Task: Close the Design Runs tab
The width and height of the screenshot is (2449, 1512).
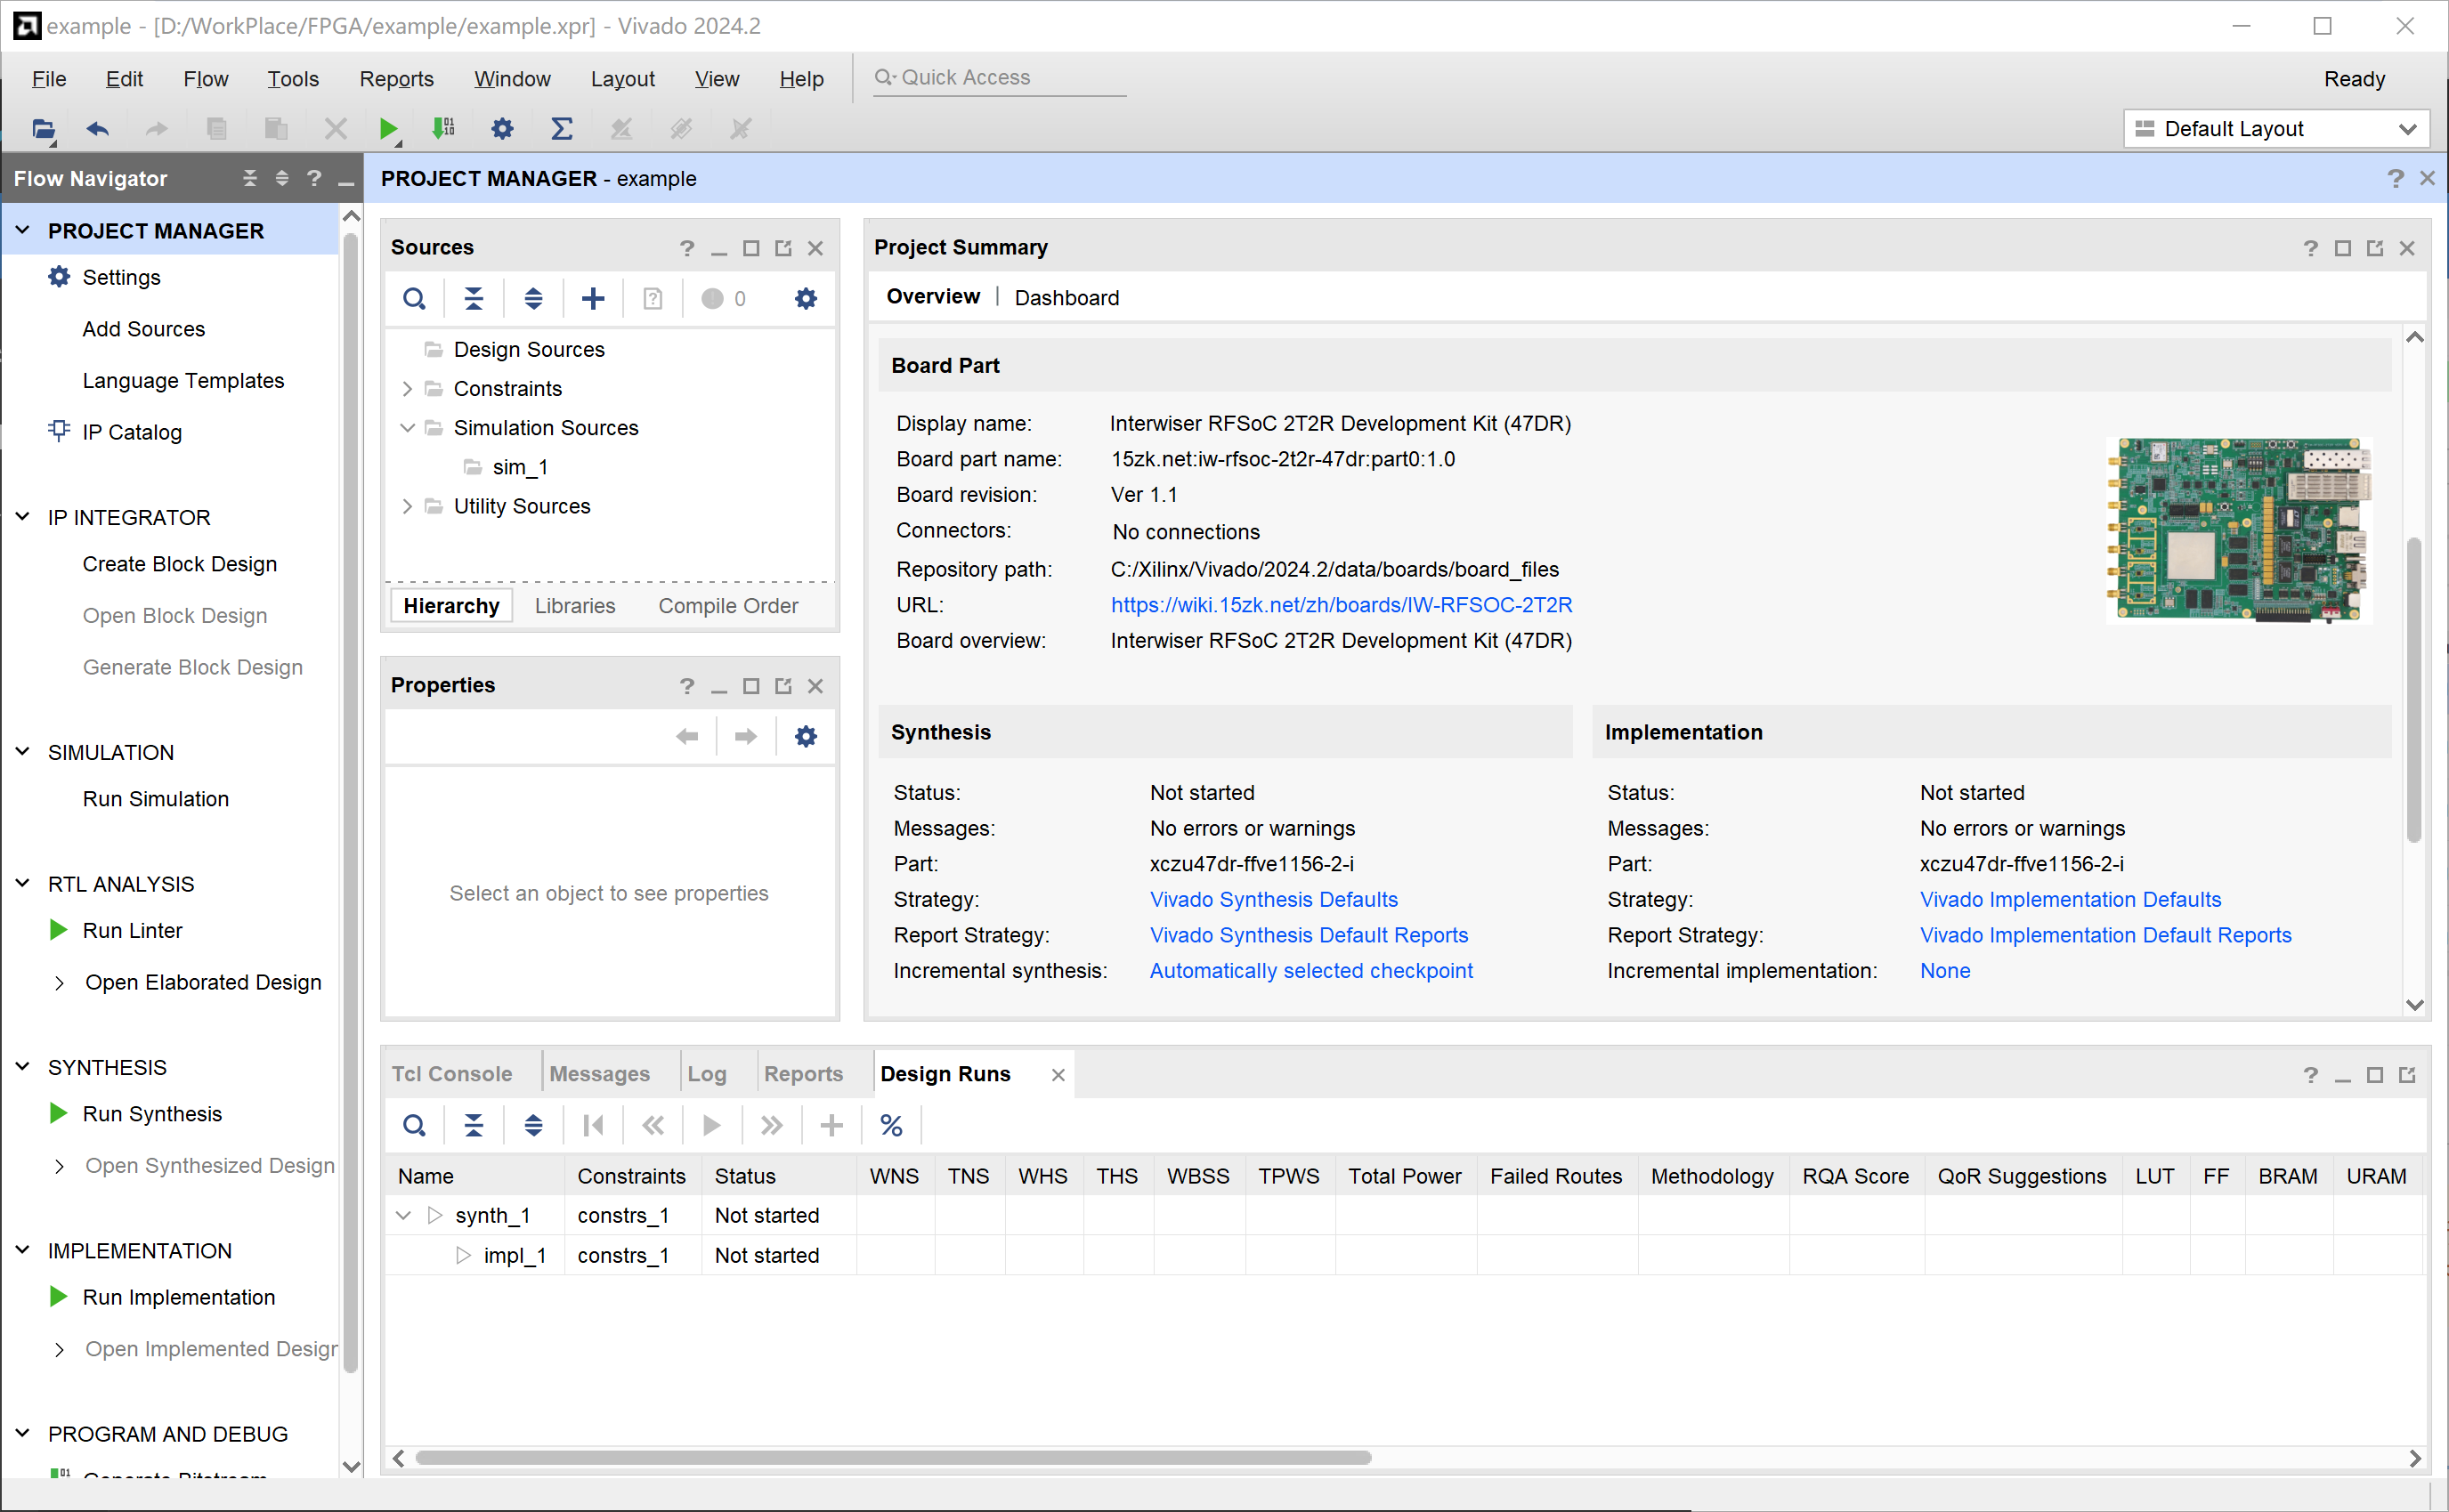Action: (x=1058, y=1075)
